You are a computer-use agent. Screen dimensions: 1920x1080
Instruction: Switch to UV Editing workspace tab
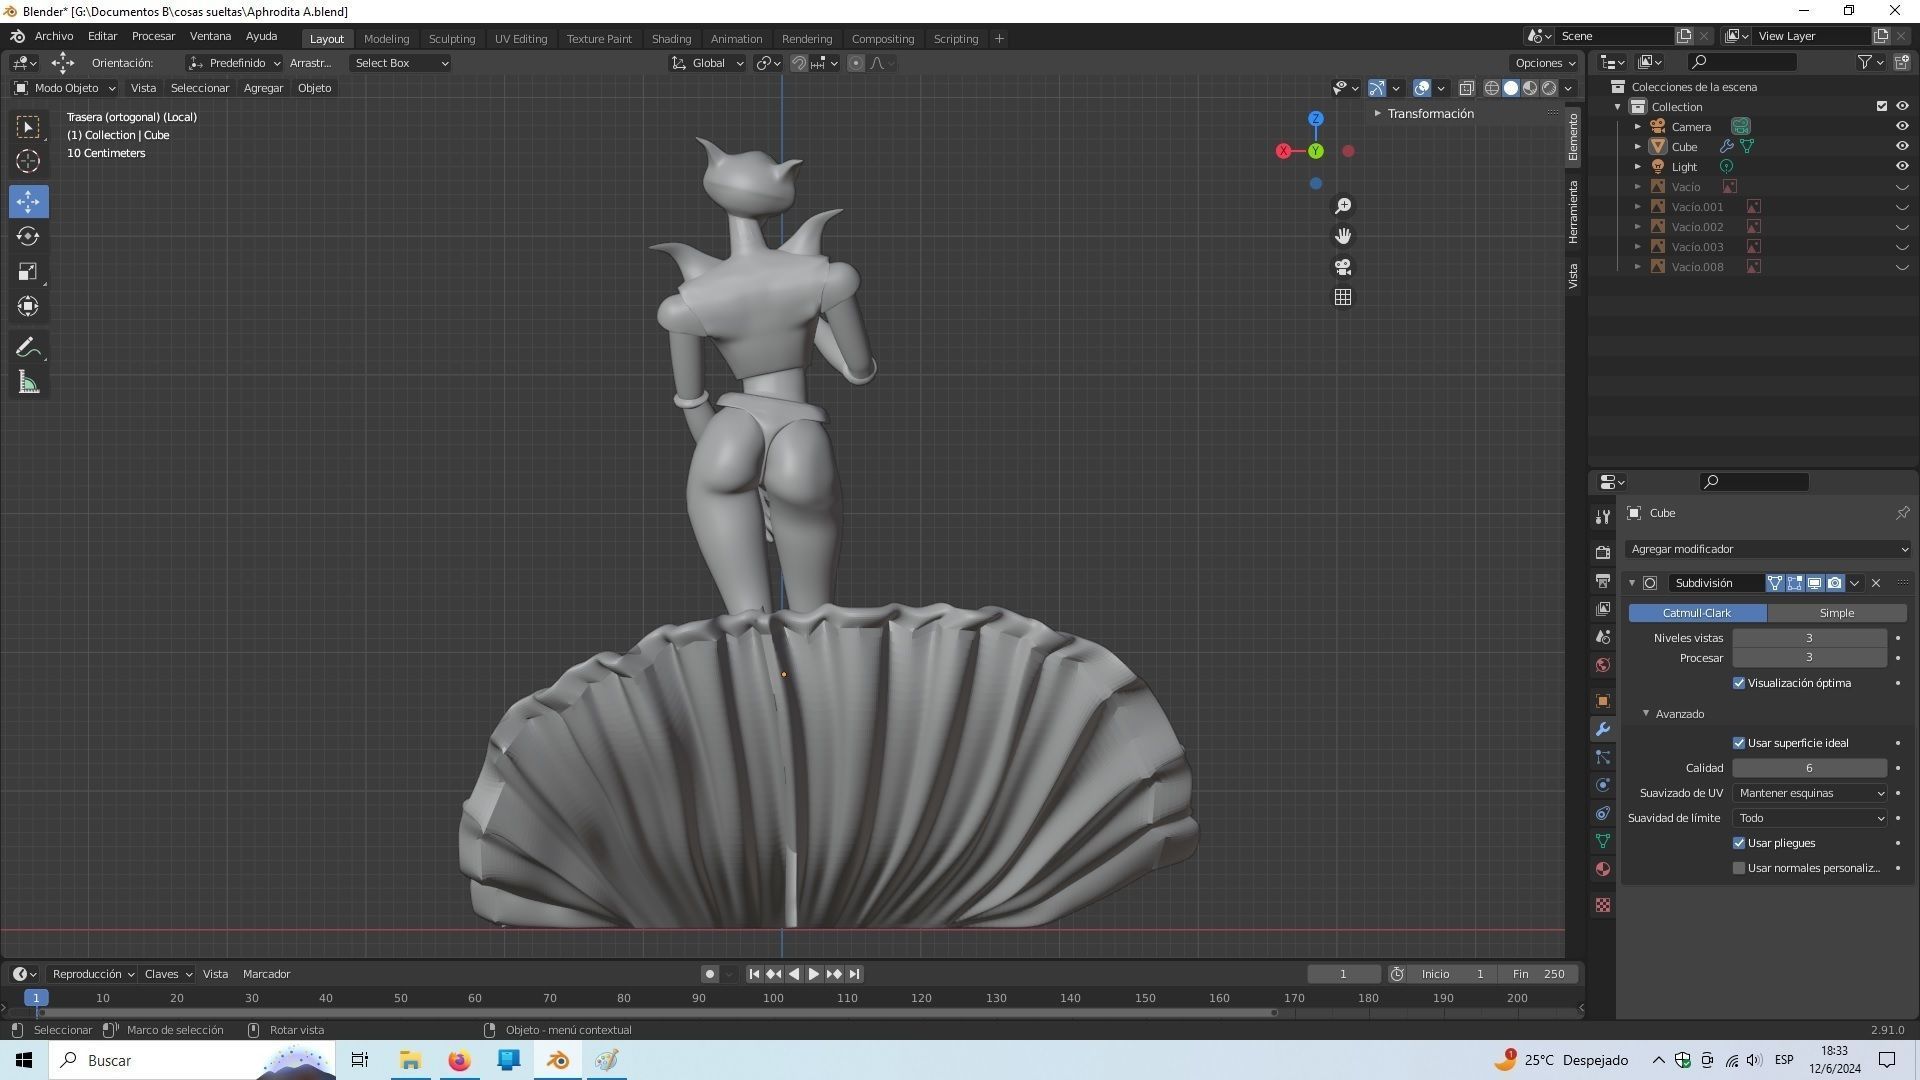pyautogui.click(x=521, y=39)
